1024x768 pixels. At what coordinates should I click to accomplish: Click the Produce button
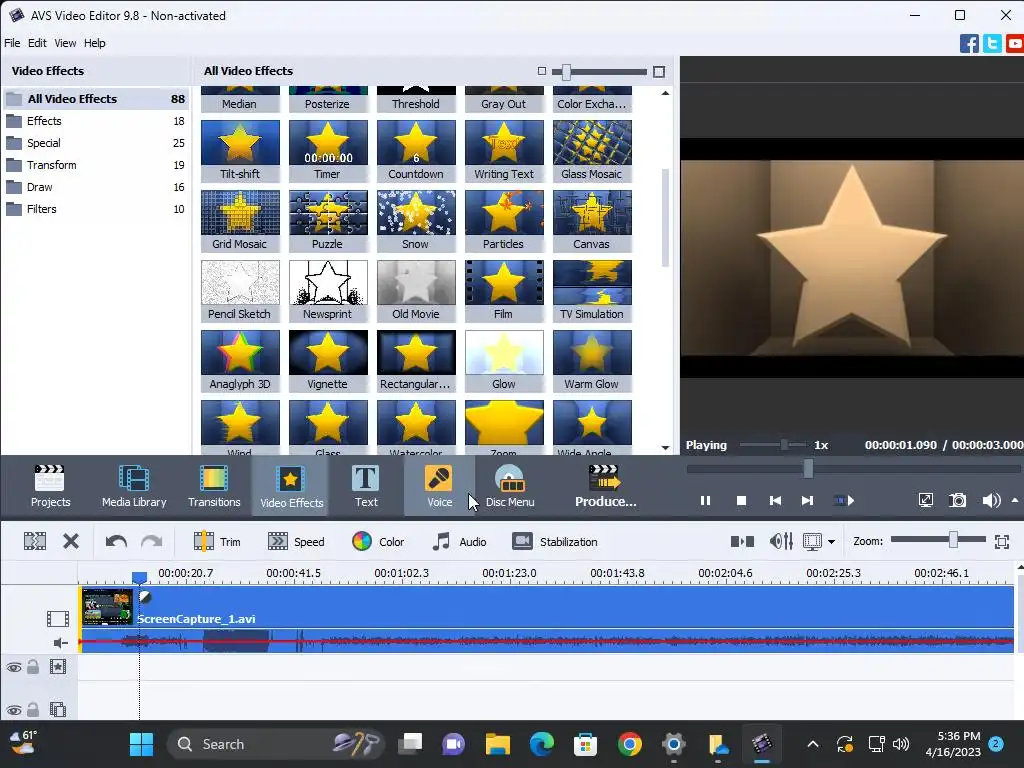(605, 486)
